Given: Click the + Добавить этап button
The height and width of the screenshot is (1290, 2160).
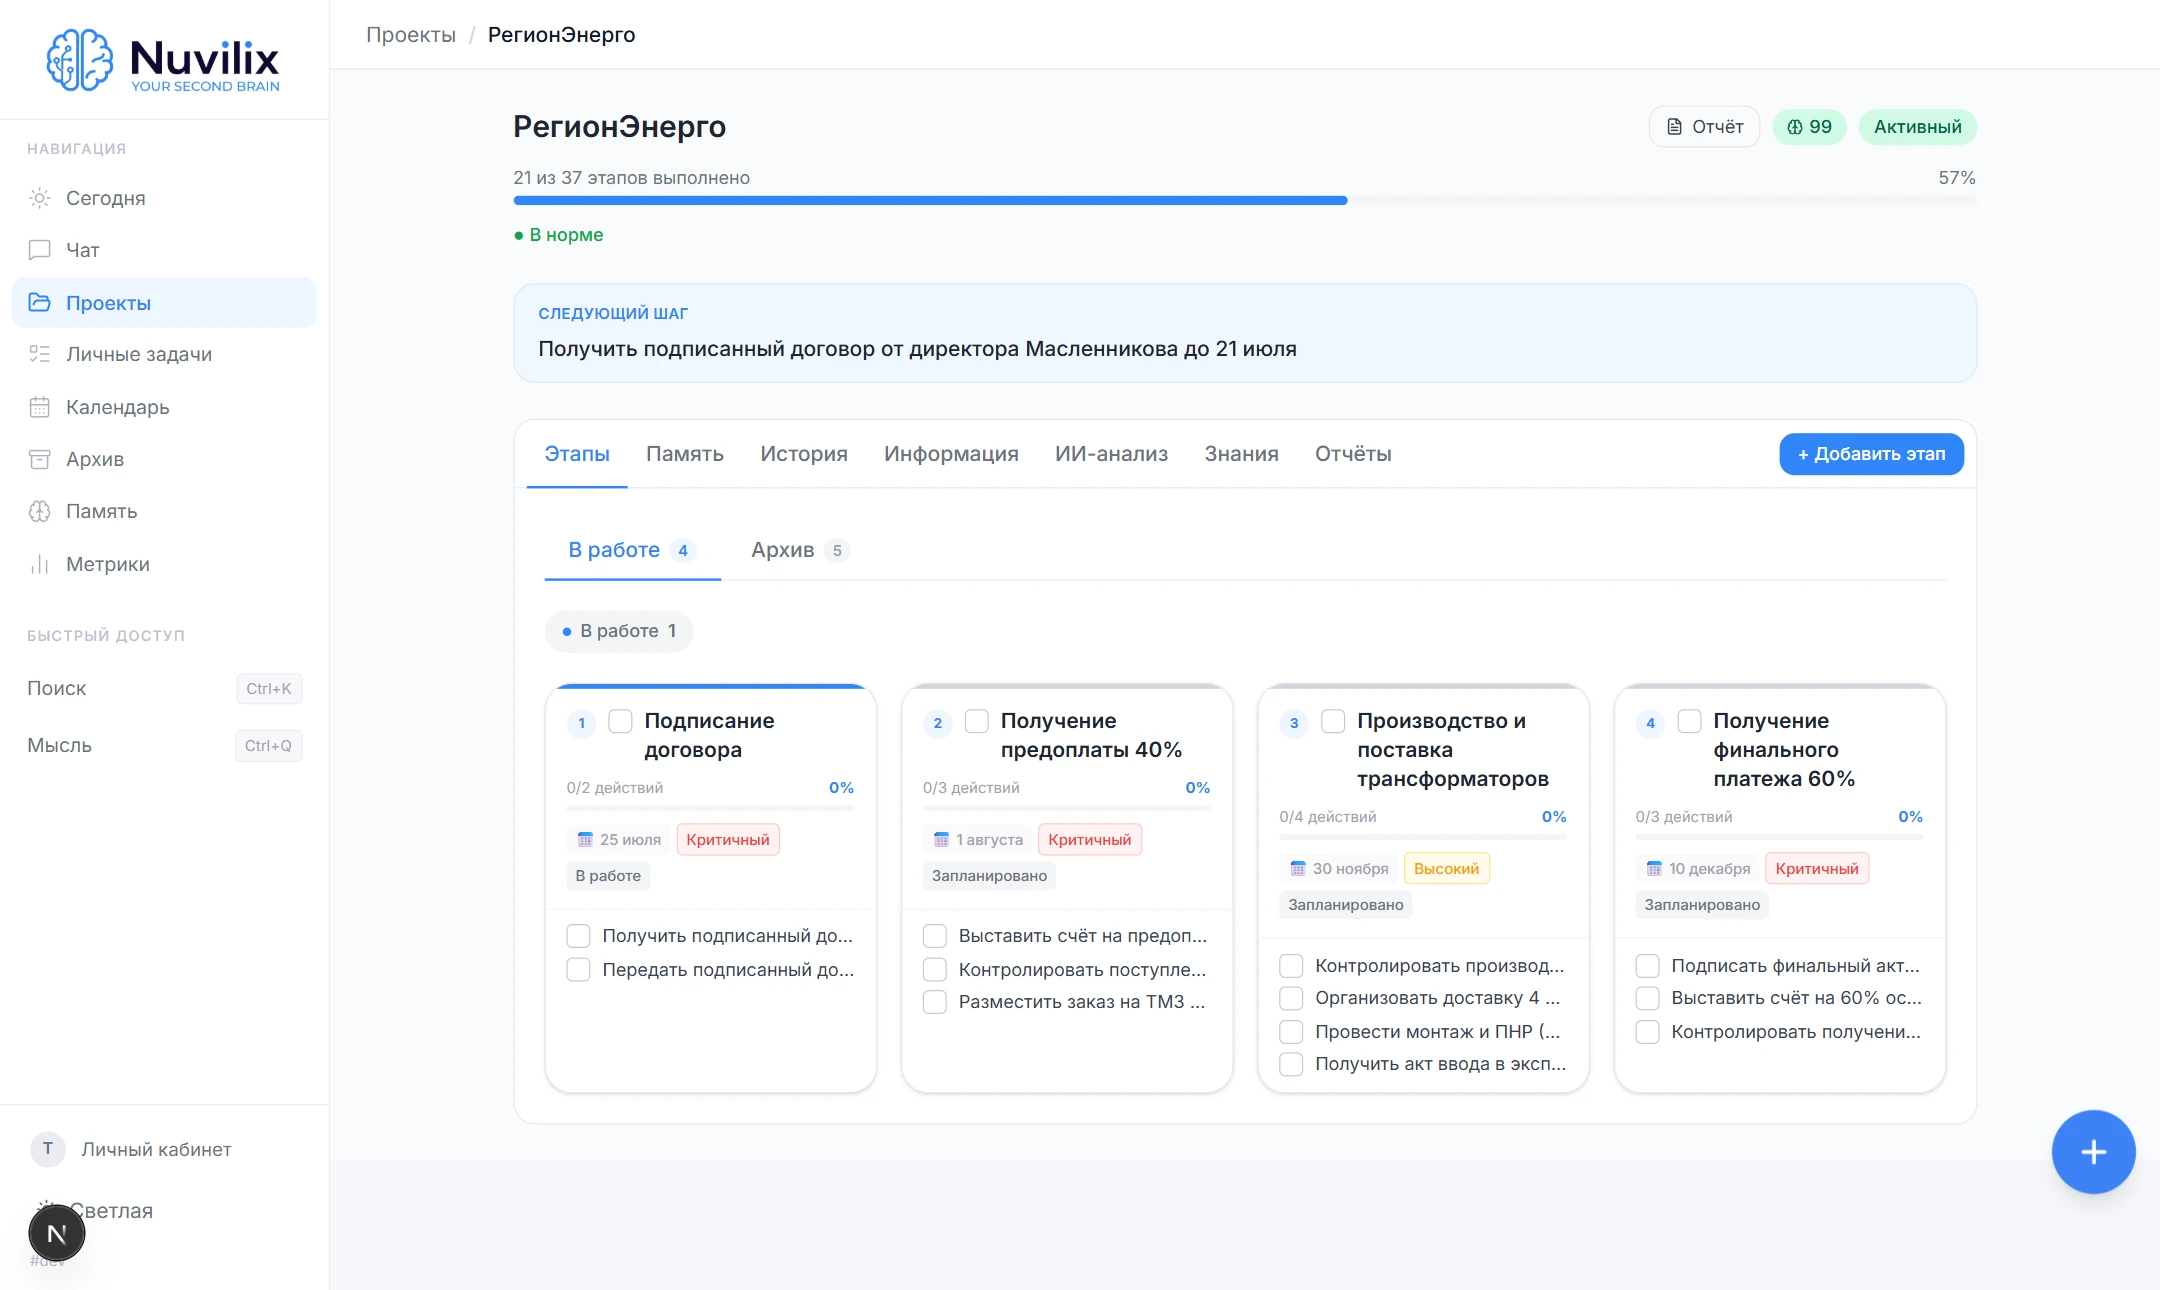Looking at the screenshot, I should [x=1871, y=454].
